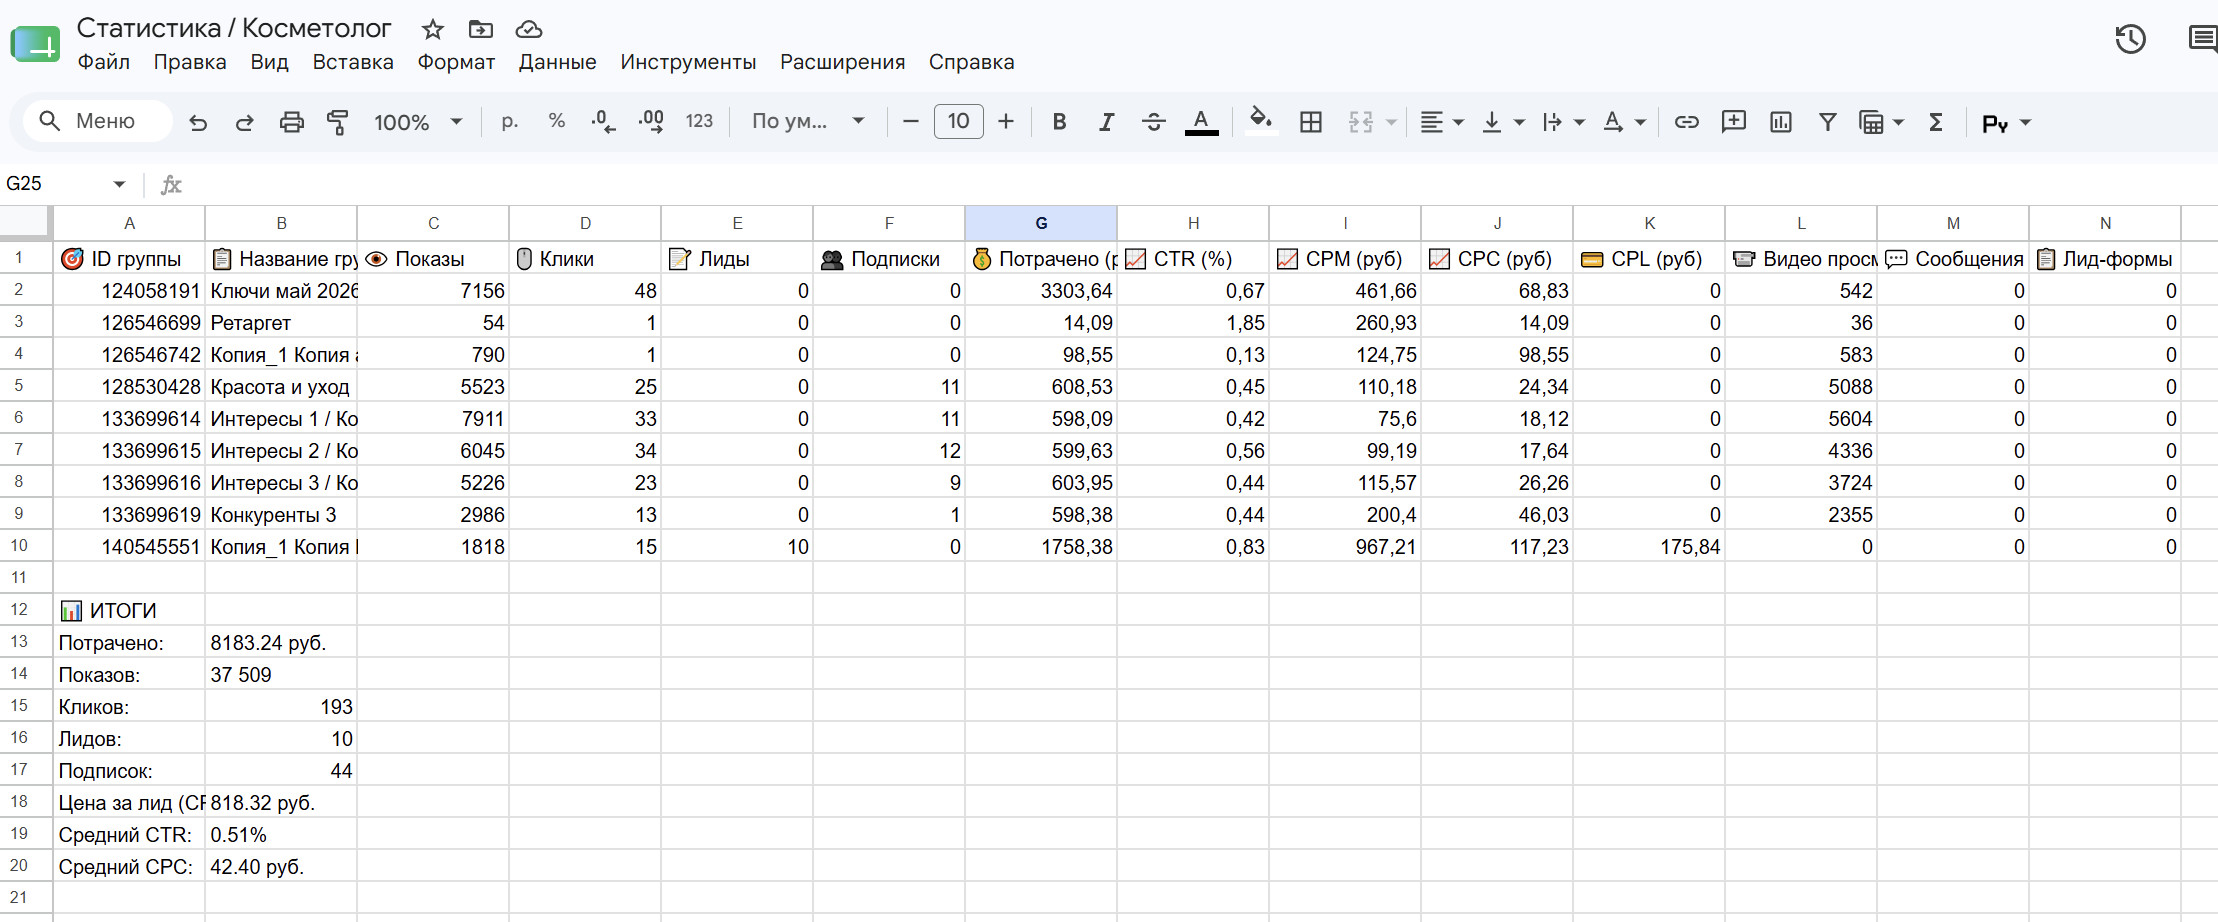2218x922 pixels.
Task: Format as currency with the р. button
Action: (x=510, y=122)
